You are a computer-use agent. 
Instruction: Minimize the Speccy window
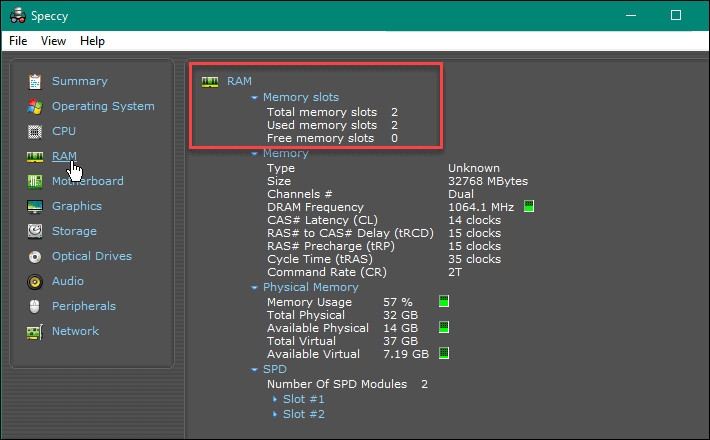[x=631, y=15]
